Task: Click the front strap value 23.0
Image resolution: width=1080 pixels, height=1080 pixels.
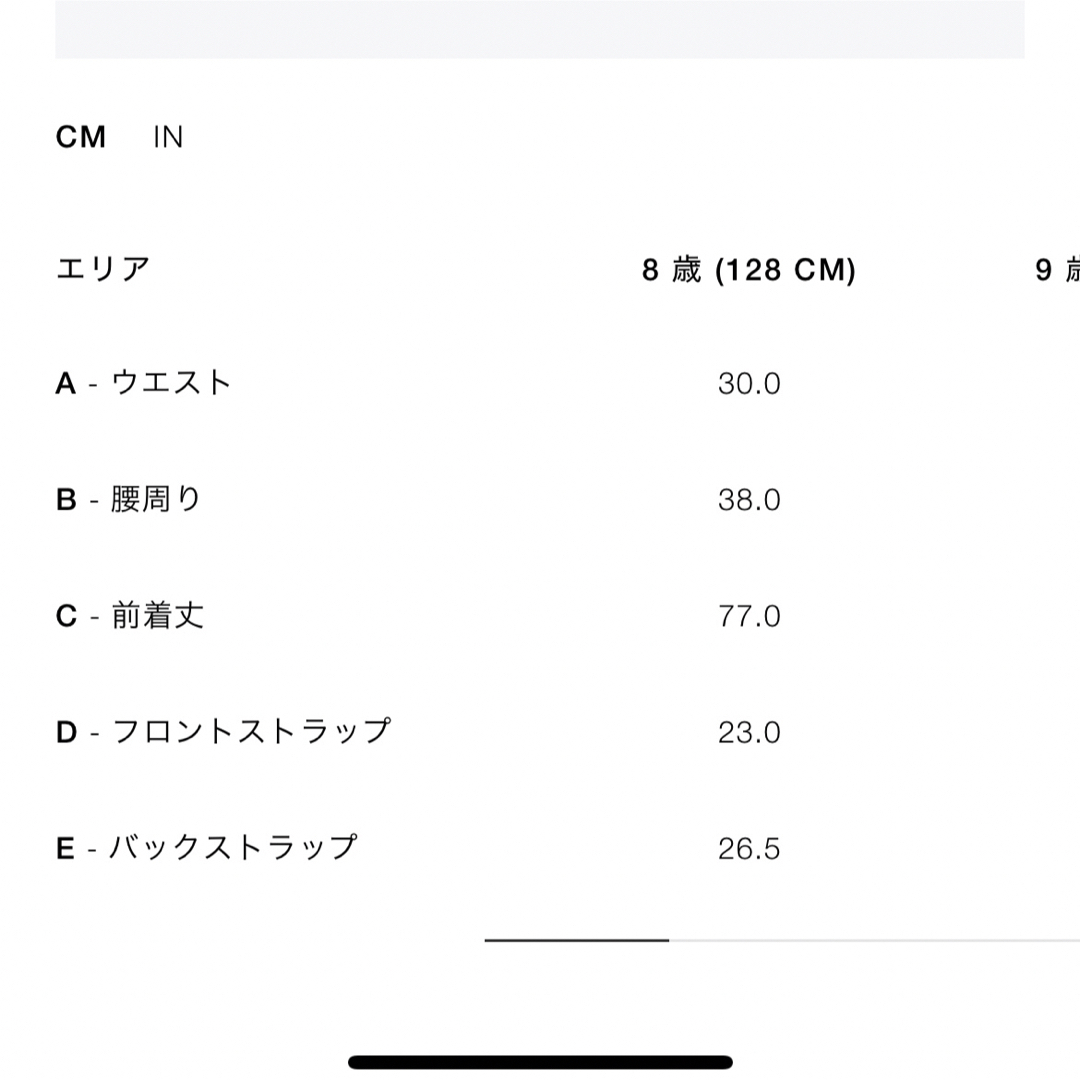Action: click(x=749, y=732)
